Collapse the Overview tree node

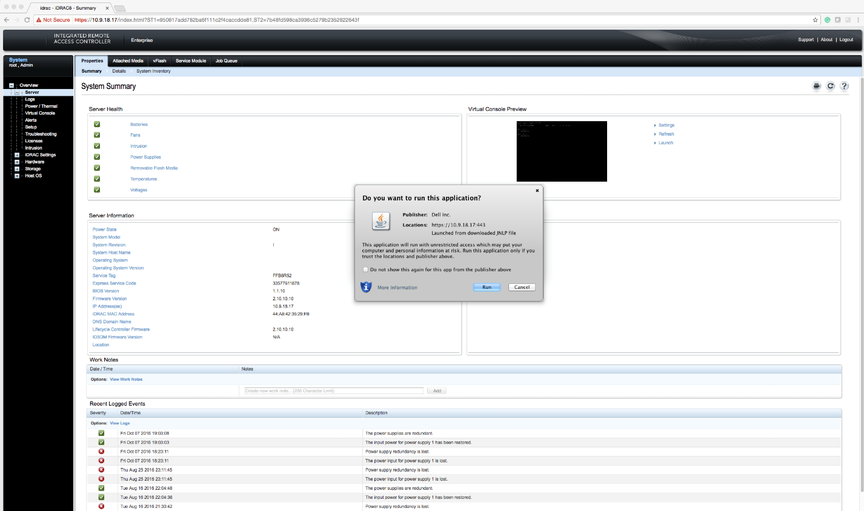point(12,86)
